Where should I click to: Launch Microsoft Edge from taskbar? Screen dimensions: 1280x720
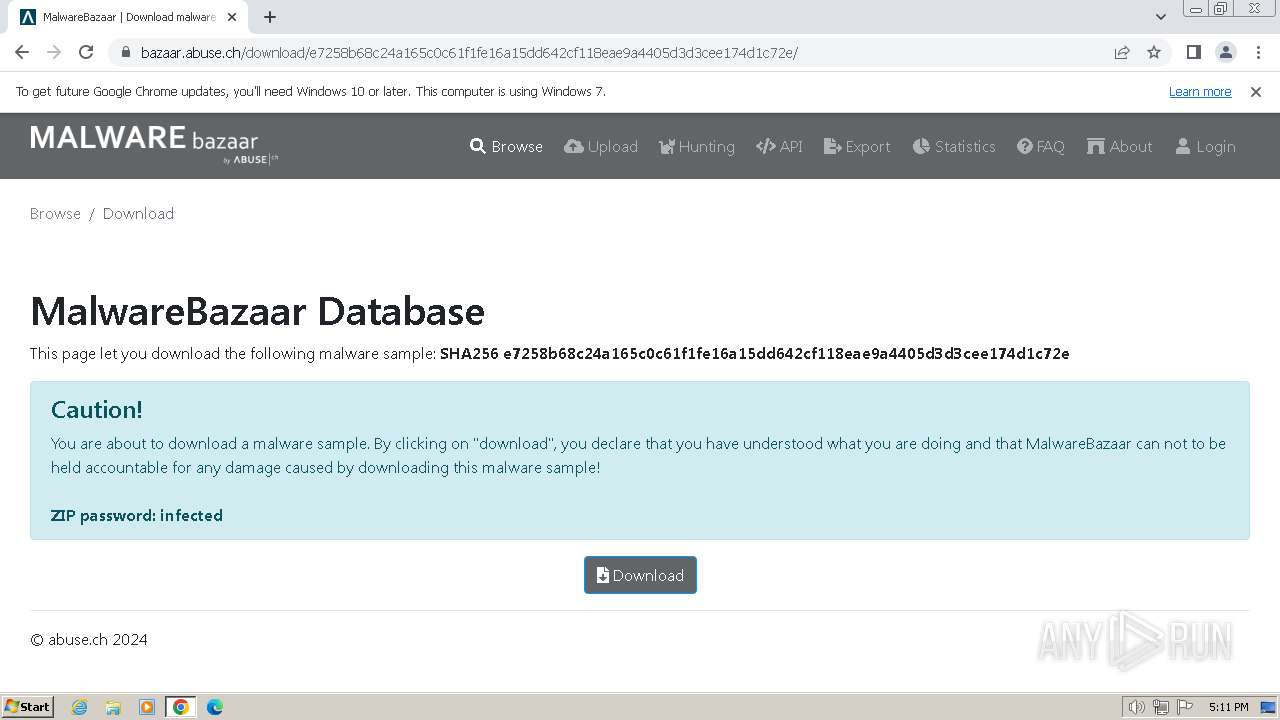214,707
